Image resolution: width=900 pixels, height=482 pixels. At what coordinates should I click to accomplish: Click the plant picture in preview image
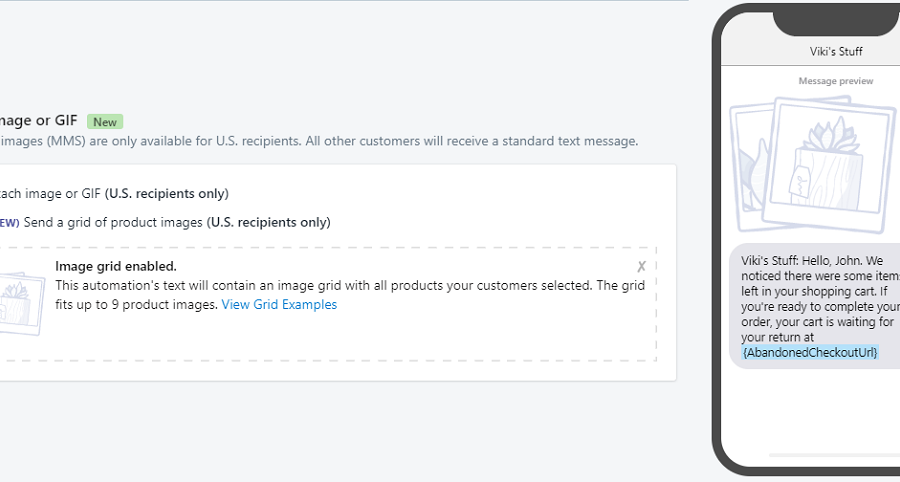(824, 160)
